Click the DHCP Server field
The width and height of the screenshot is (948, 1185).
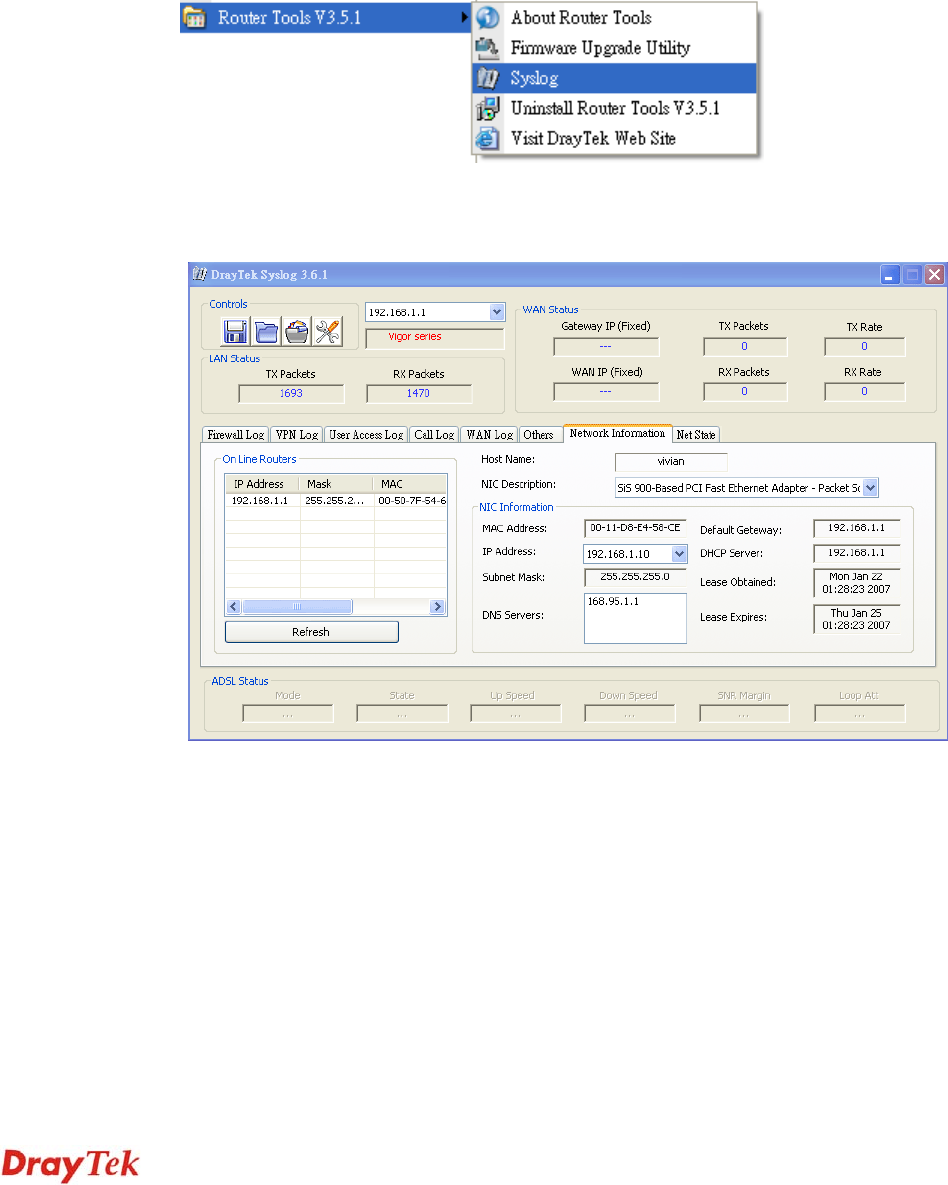tap(857, 552)
